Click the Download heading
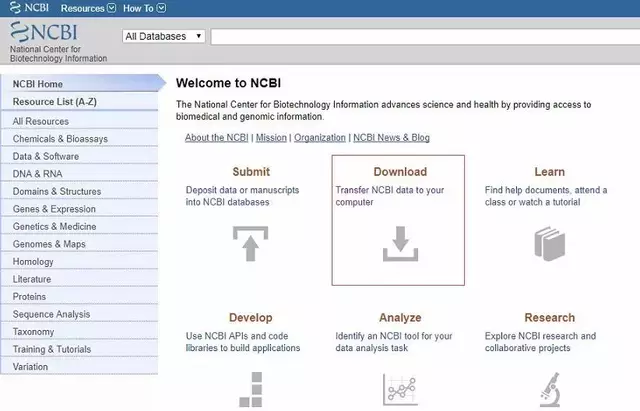Screen dimensions: 640x411 tap(400, 172)
